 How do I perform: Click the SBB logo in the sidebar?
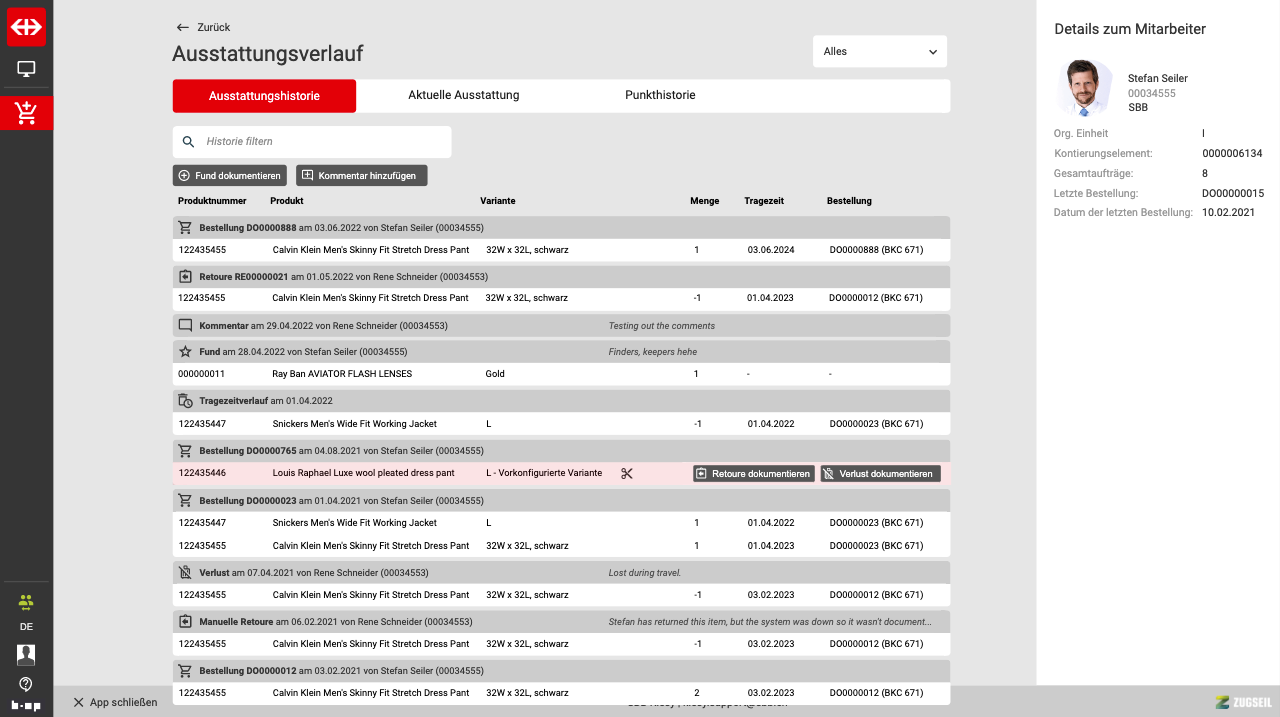[x=26, y=27]
